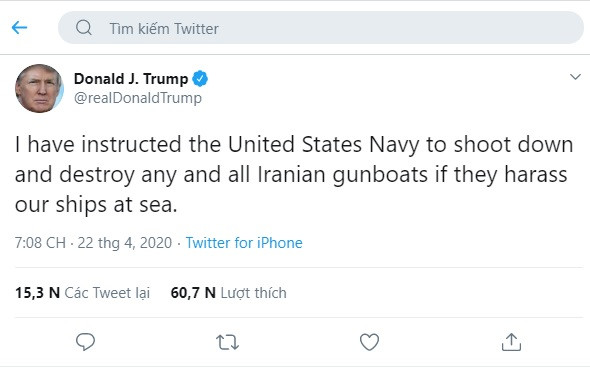Screen dimensions: 590x376
Task: Click the 22 thg 4, 2020 date
Action: (125, 243)
